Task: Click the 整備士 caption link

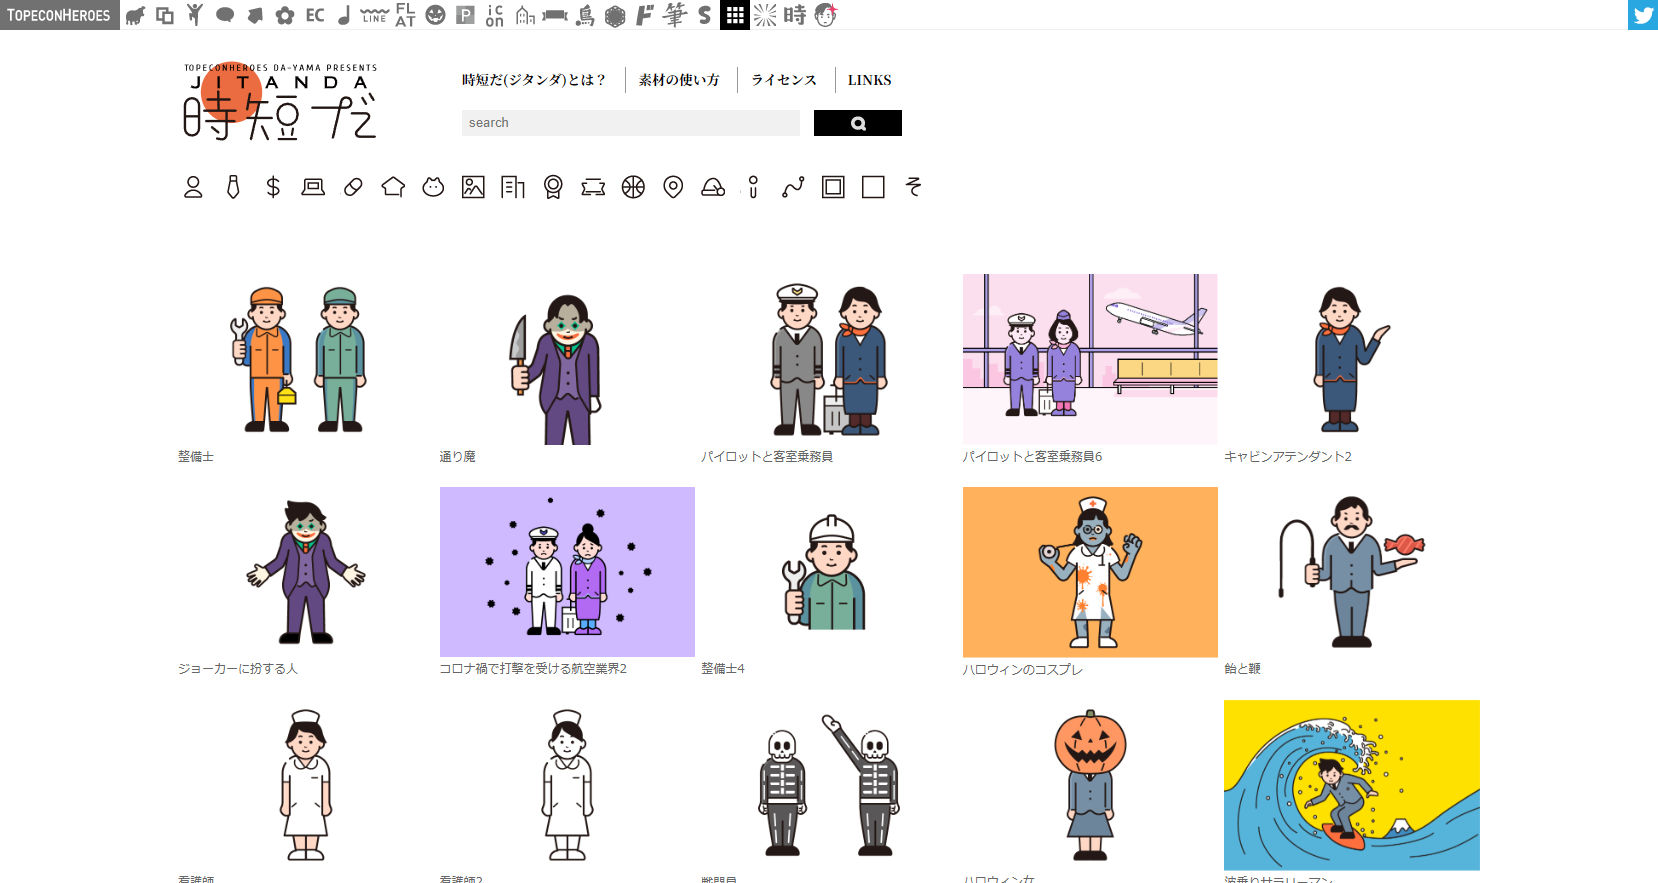Action: 196,456
